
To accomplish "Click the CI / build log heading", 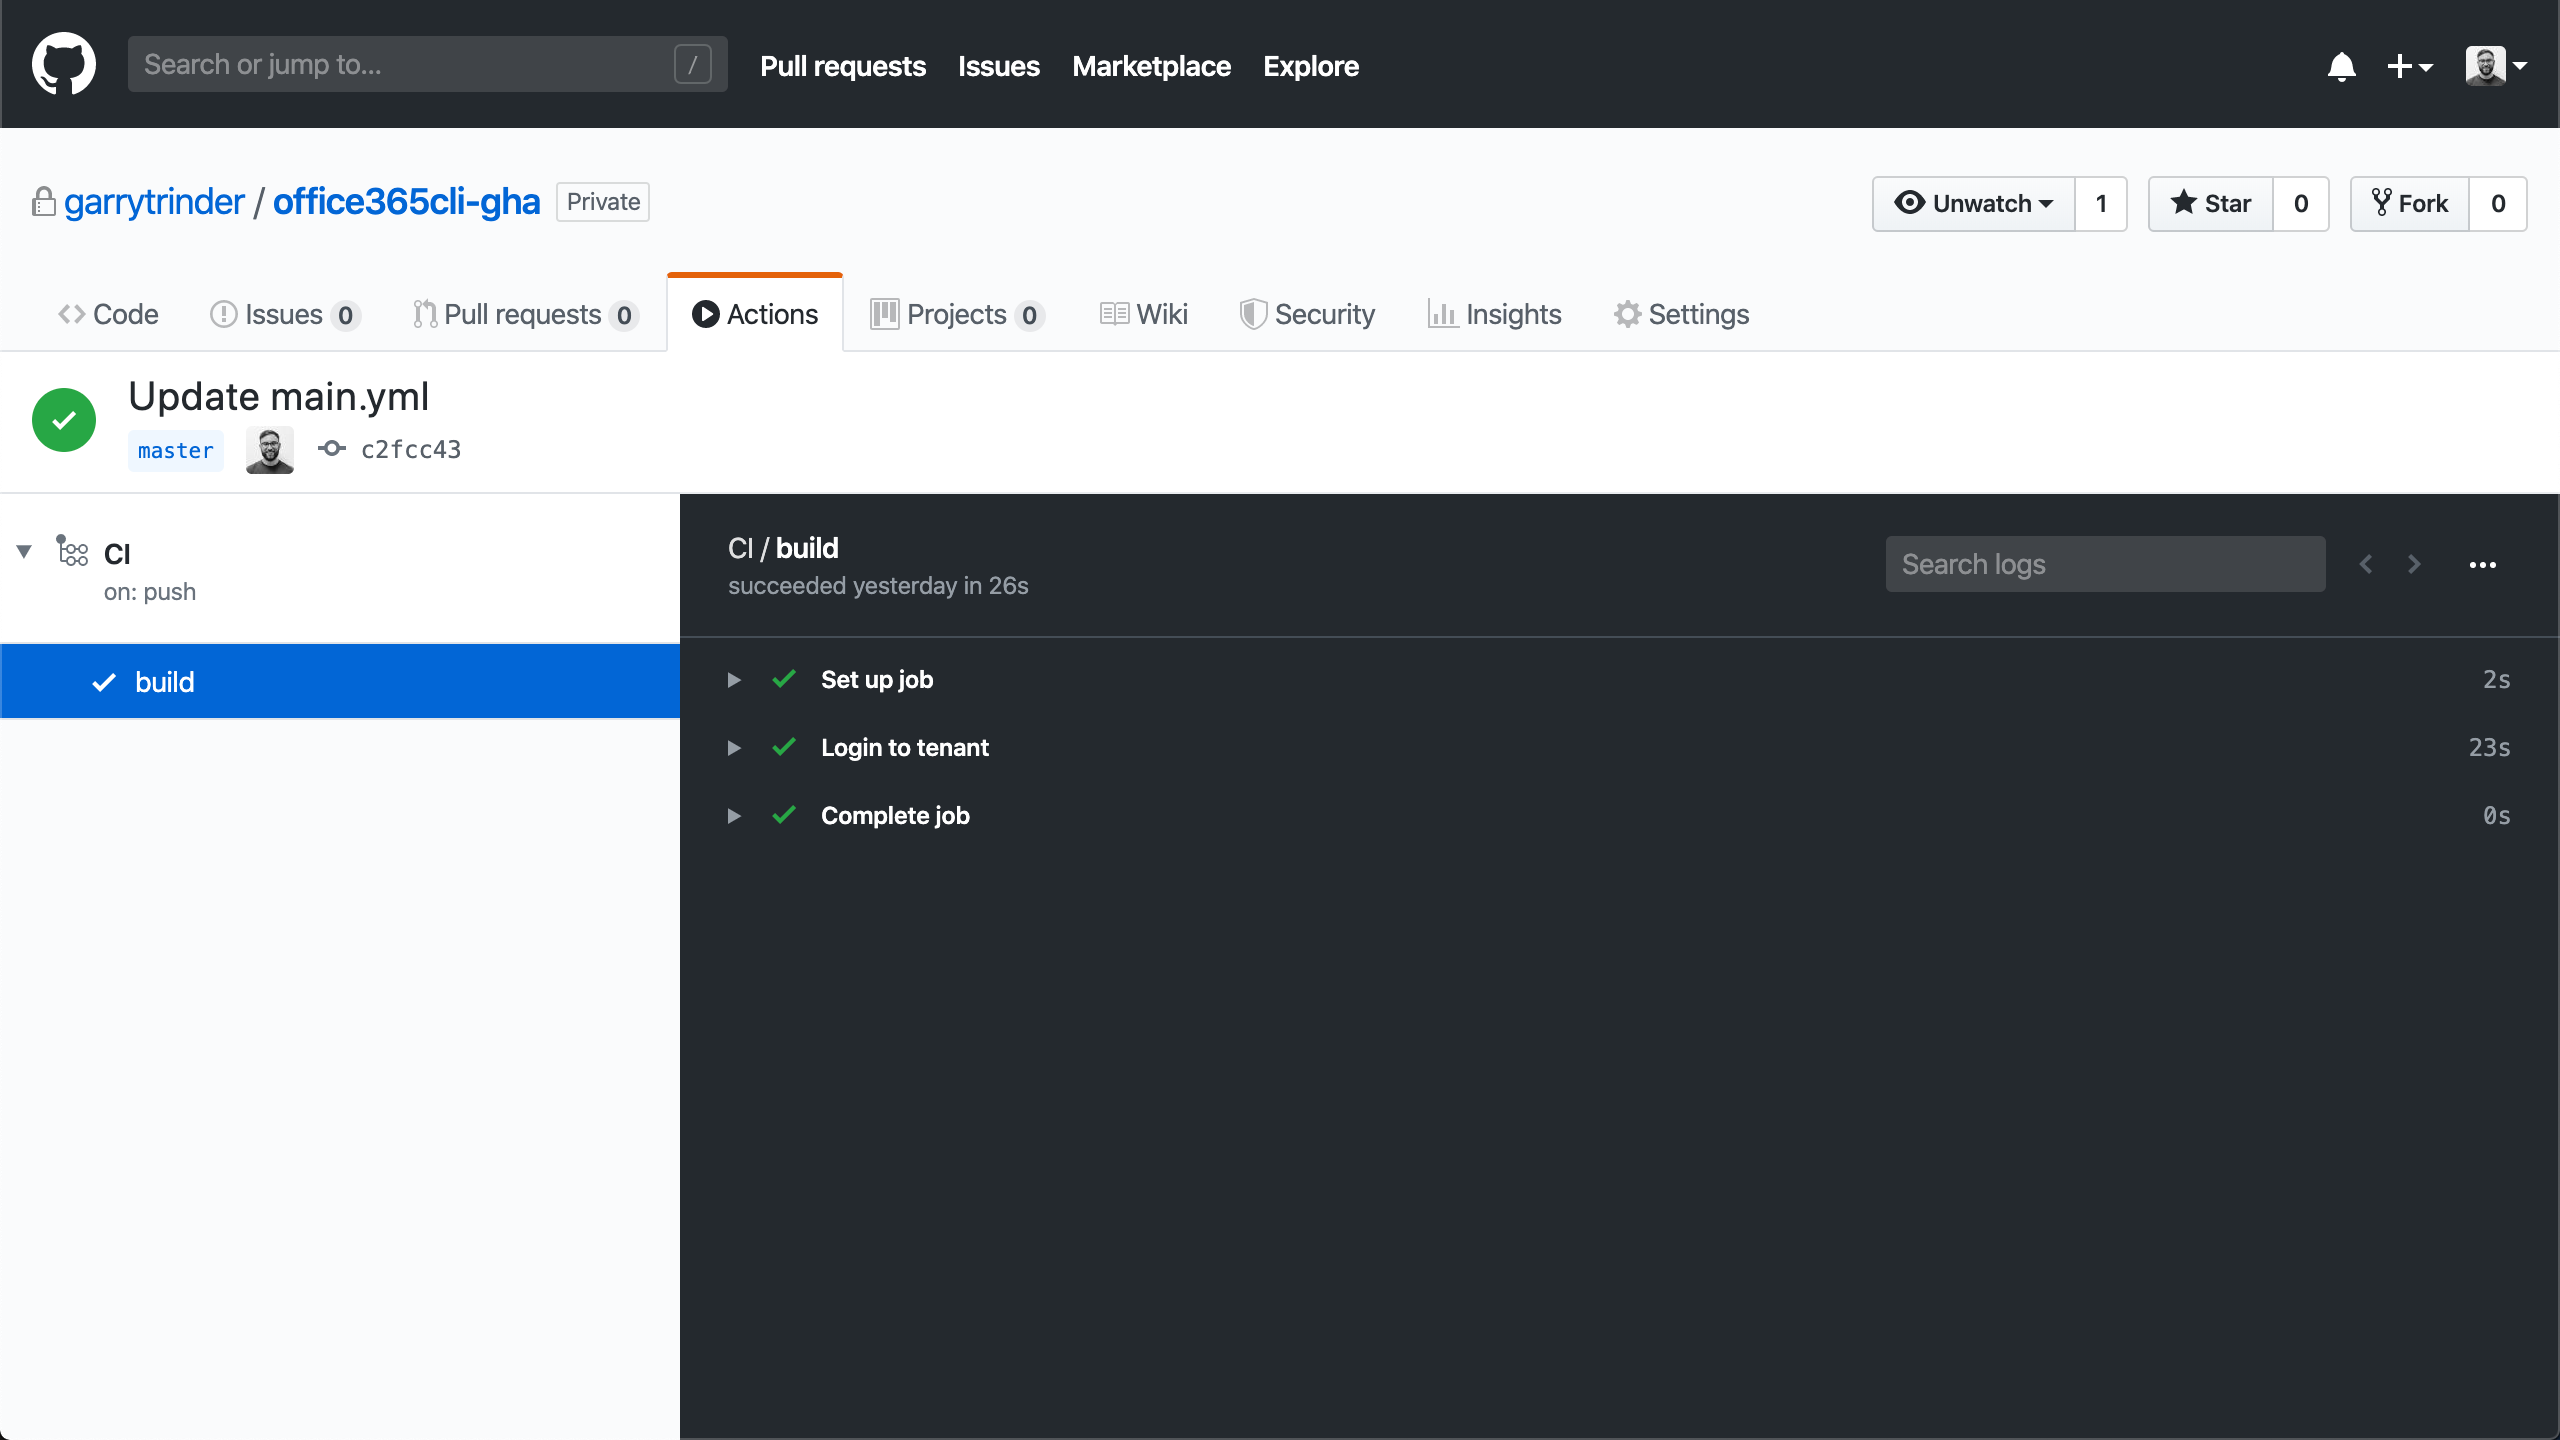I will 783,548.
